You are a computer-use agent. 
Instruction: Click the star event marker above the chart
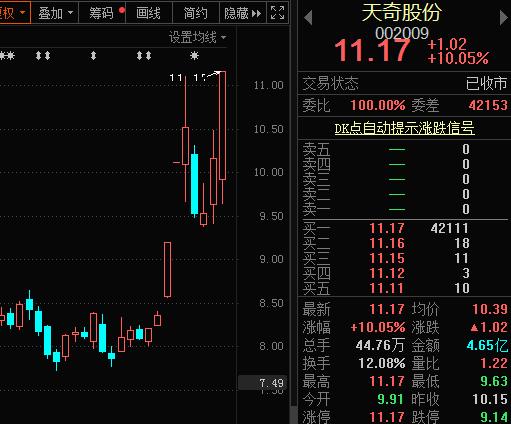point(194,55)
